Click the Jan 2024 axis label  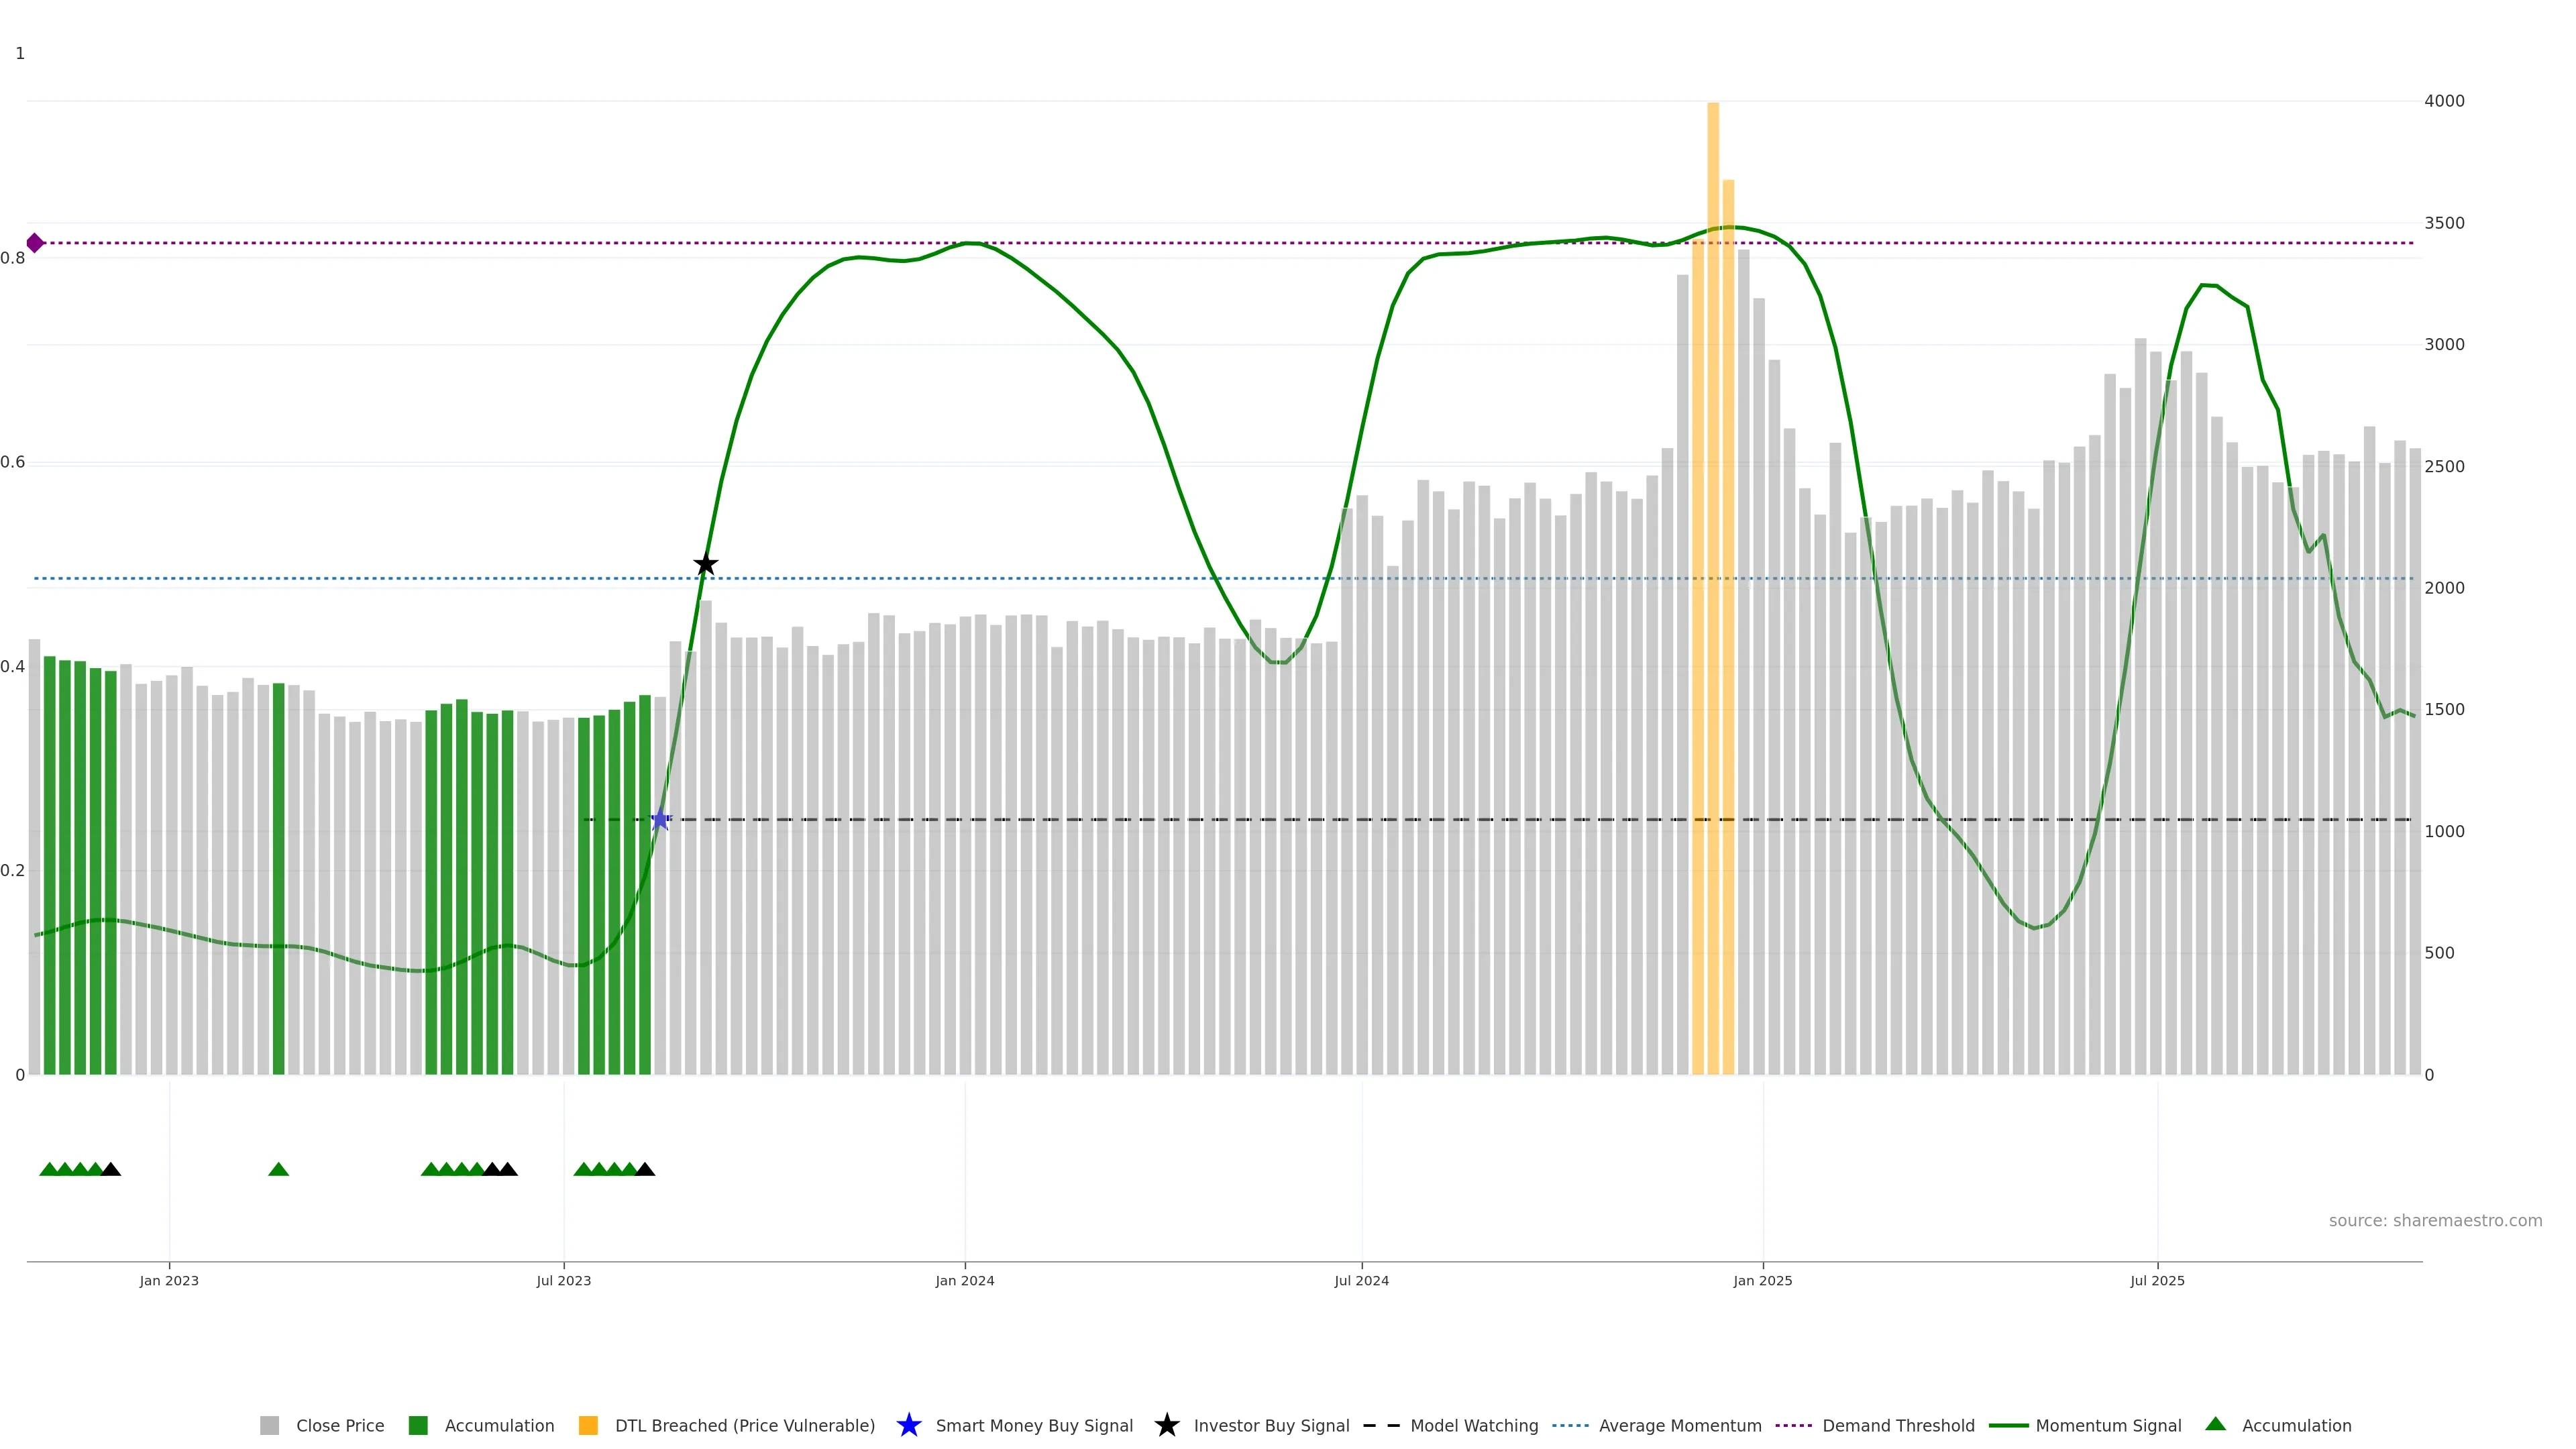[964, 1281]
